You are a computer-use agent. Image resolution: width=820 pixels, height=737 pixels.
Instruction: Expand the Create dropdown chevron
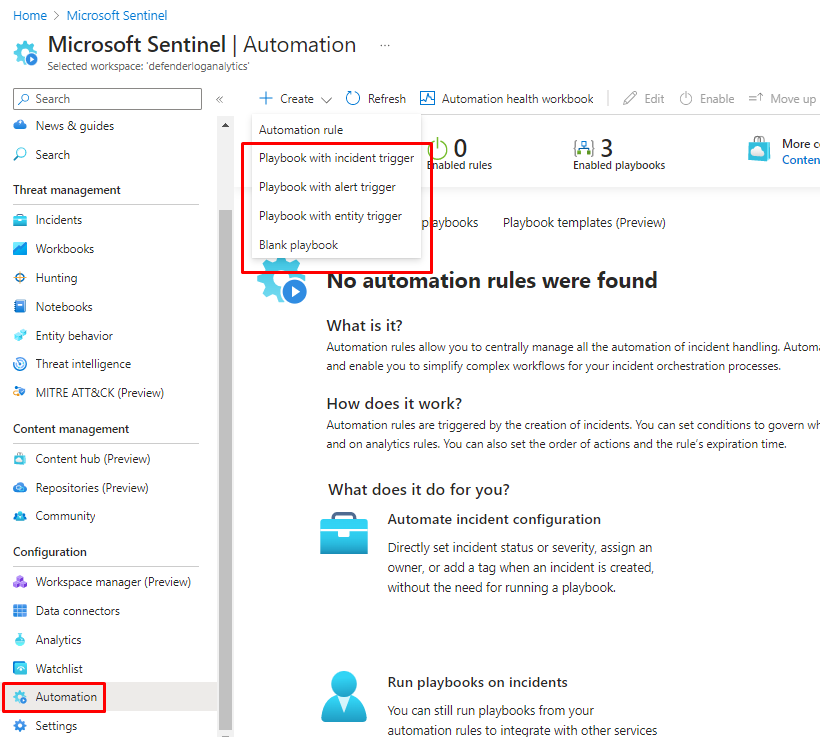[x=327, y=99]
